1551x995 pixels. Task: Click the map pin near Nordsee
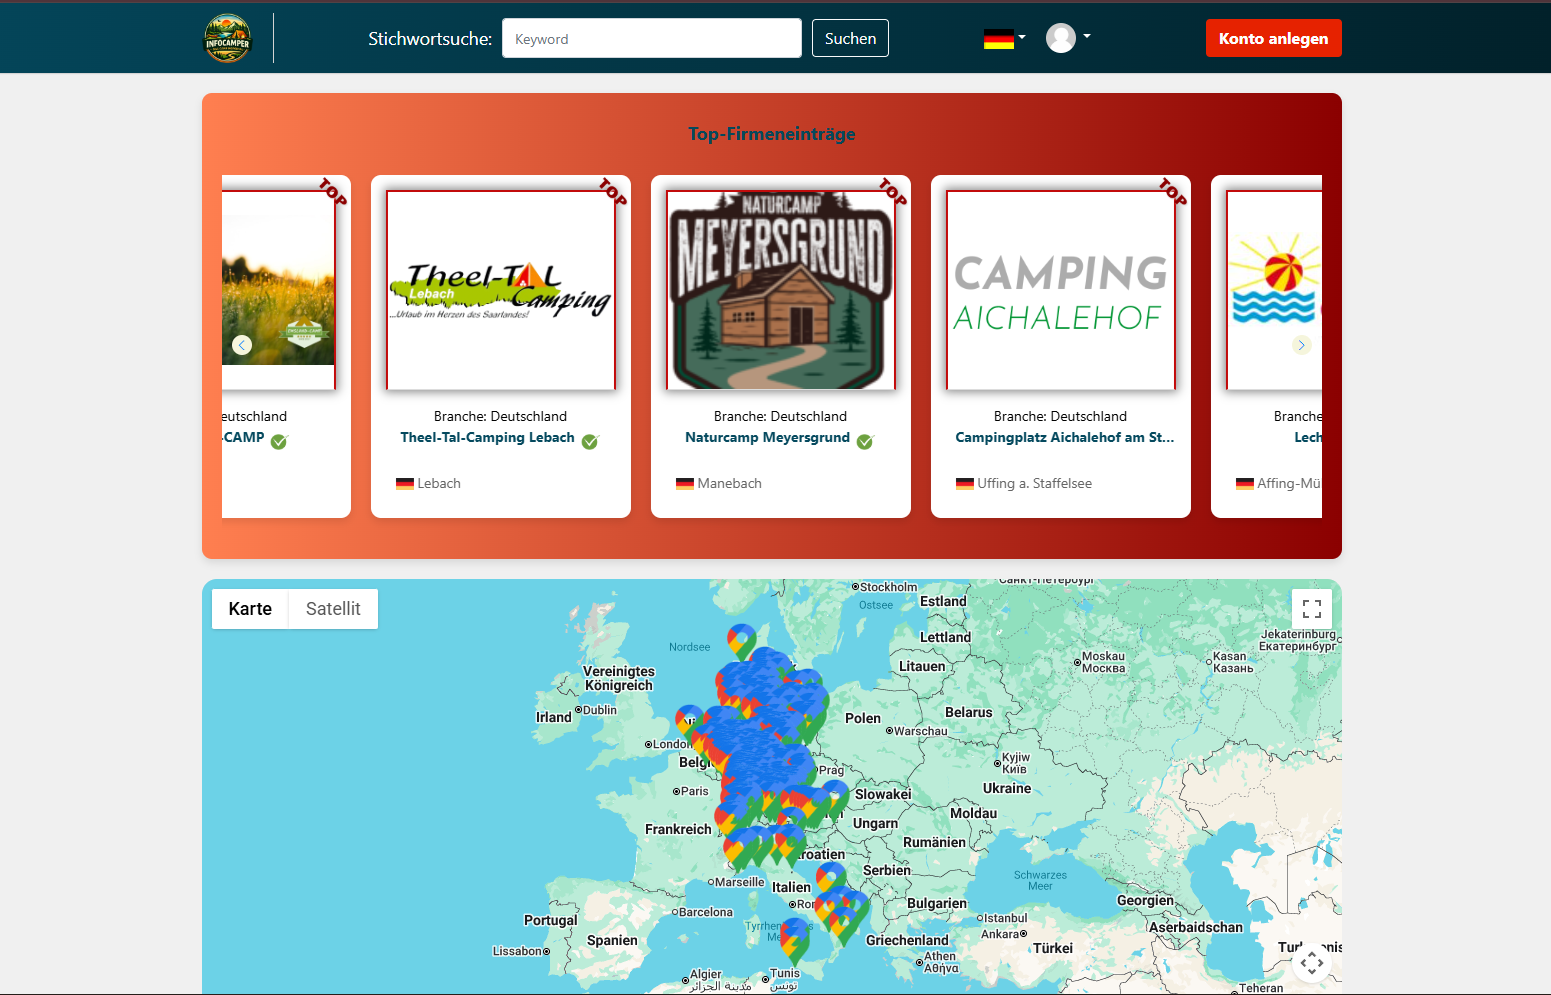pos(741,640)
